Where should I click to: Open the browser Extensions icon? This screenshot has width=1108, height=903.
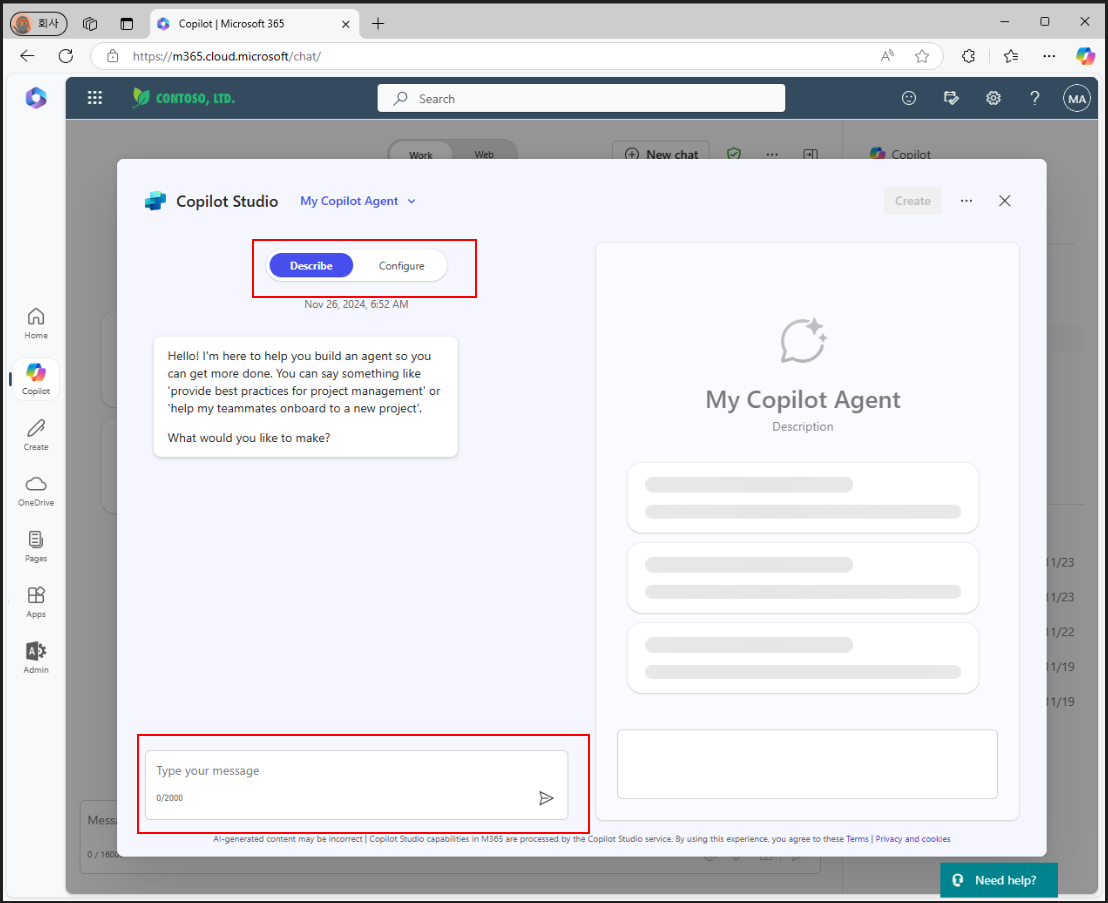coord(968,56)
